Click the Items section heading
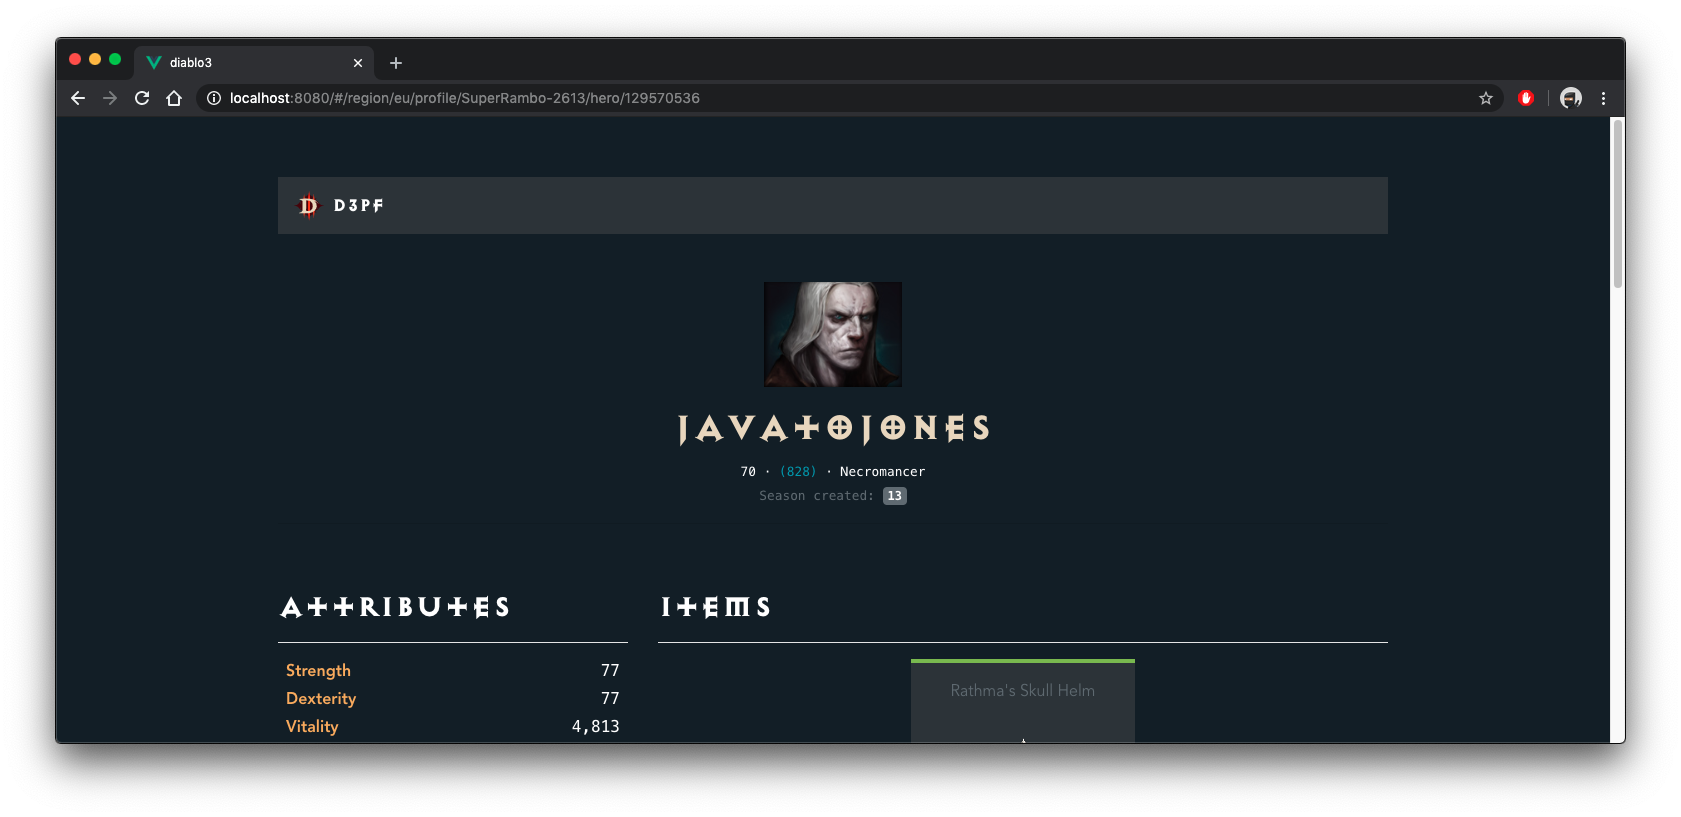The image size is (1681, 817). pyautogui.click(x=715, y=607)
